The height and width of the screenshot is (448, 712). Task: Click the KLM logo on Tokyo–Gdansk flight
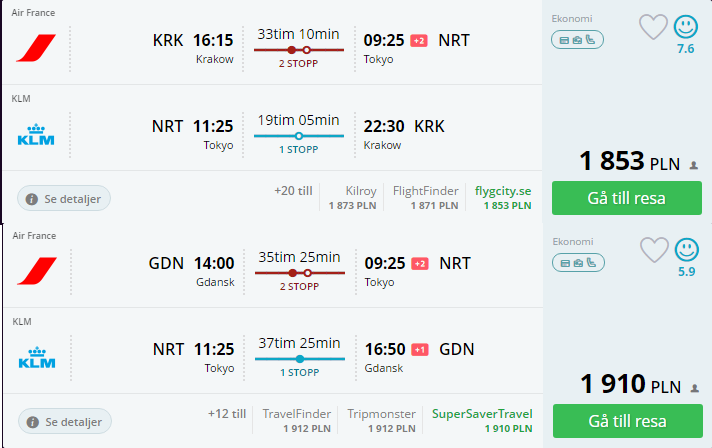click(37, 357)
